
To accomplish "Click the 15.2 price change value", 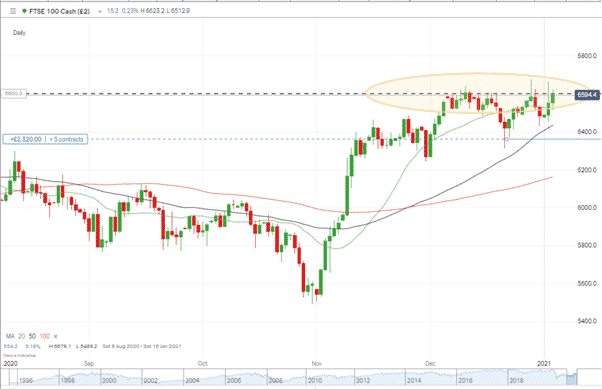I will [x=112, y=11].
